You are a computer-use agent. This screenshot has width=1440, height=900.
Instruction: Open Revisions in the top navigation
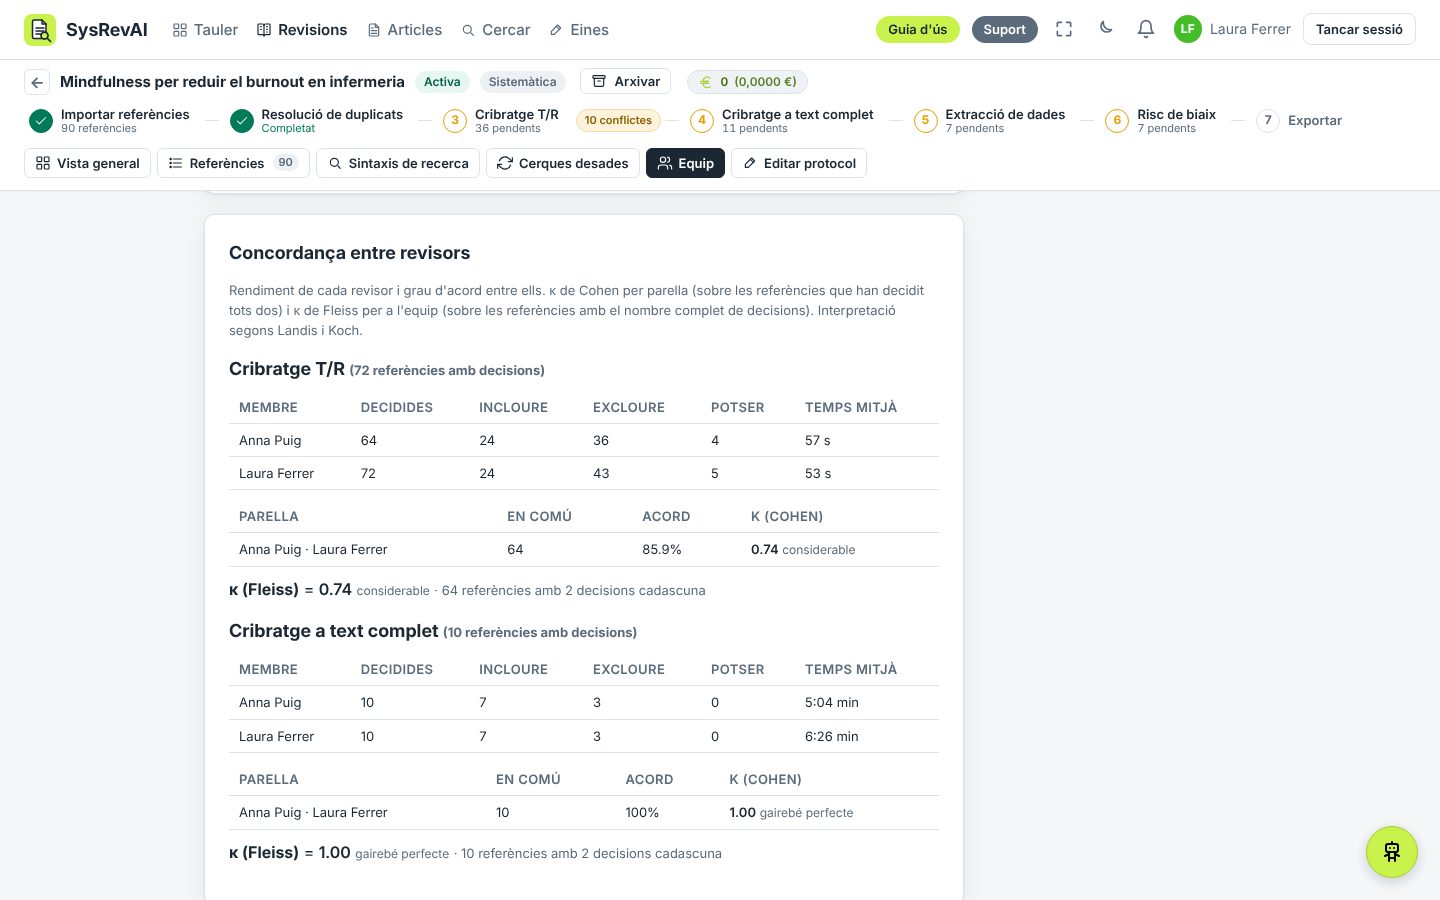(302, 30)
